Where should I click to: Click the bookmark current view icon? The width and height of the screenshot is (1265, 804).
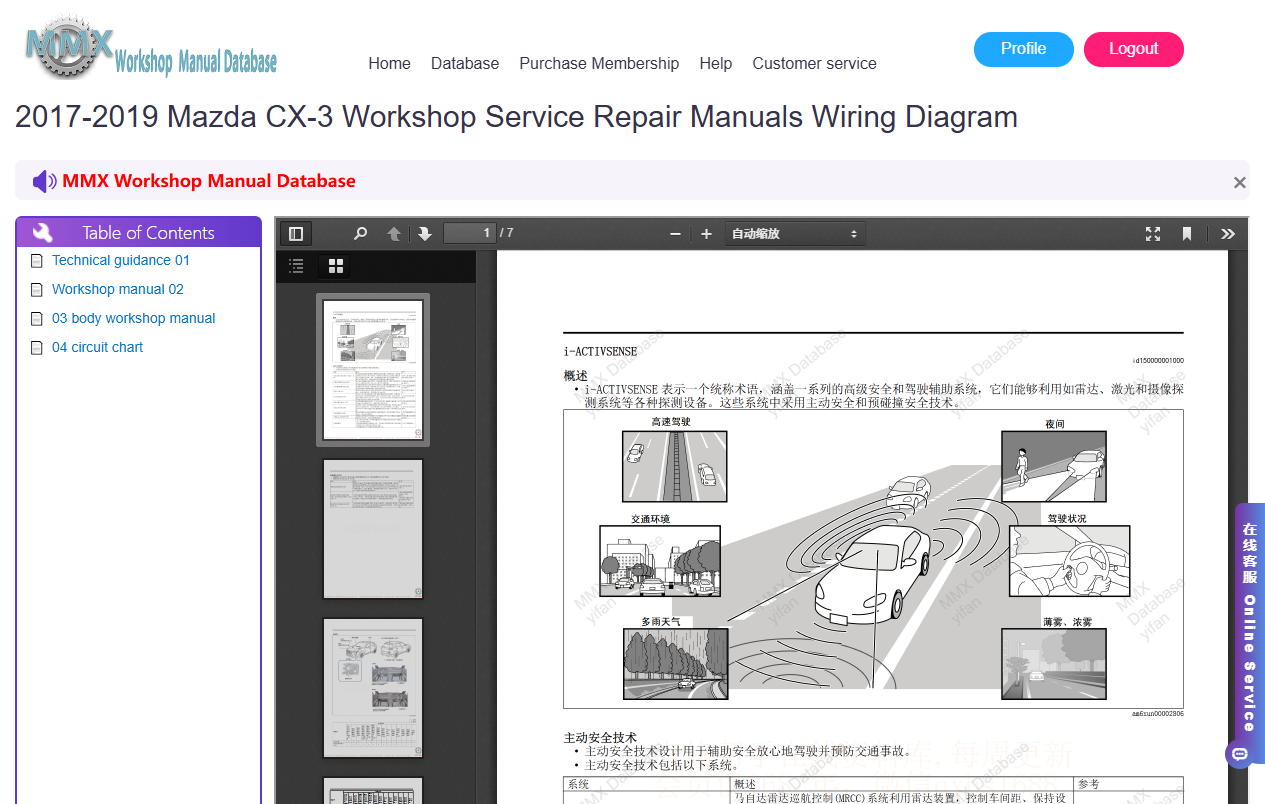click(1187, 234)
